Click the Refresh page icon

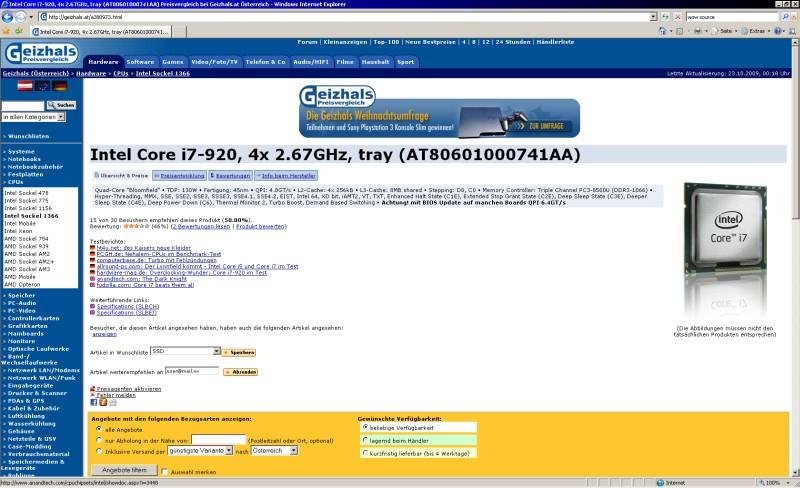pyautogui.click(x=666, y=17)
